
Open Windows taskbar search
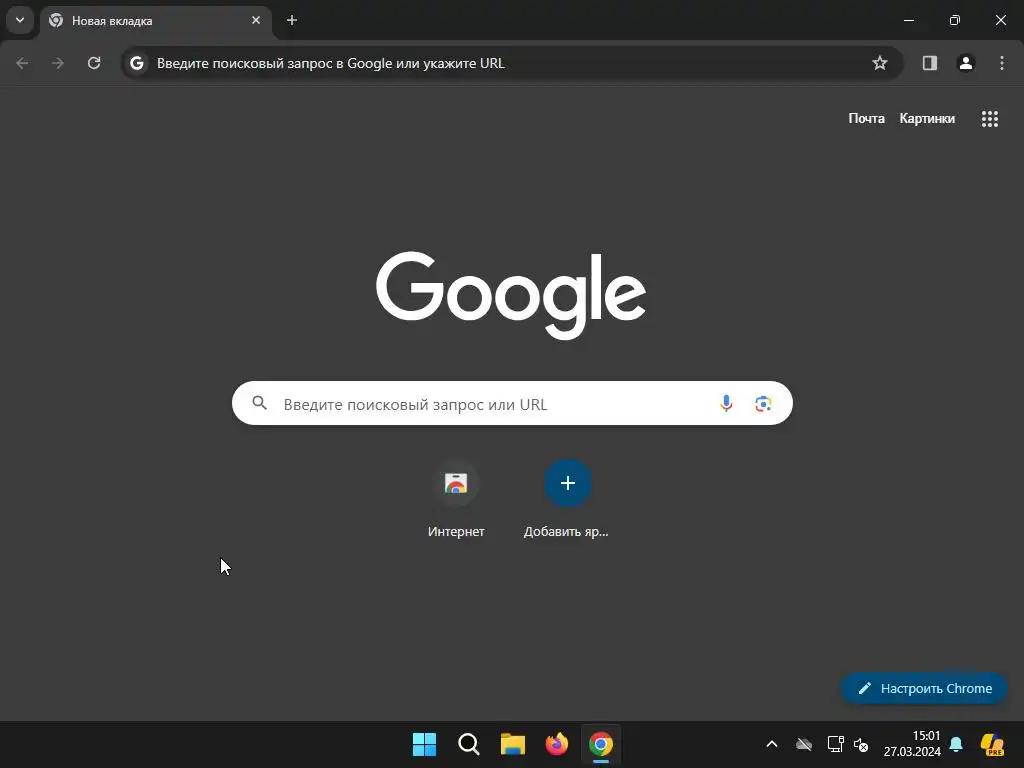coord(469,744)
